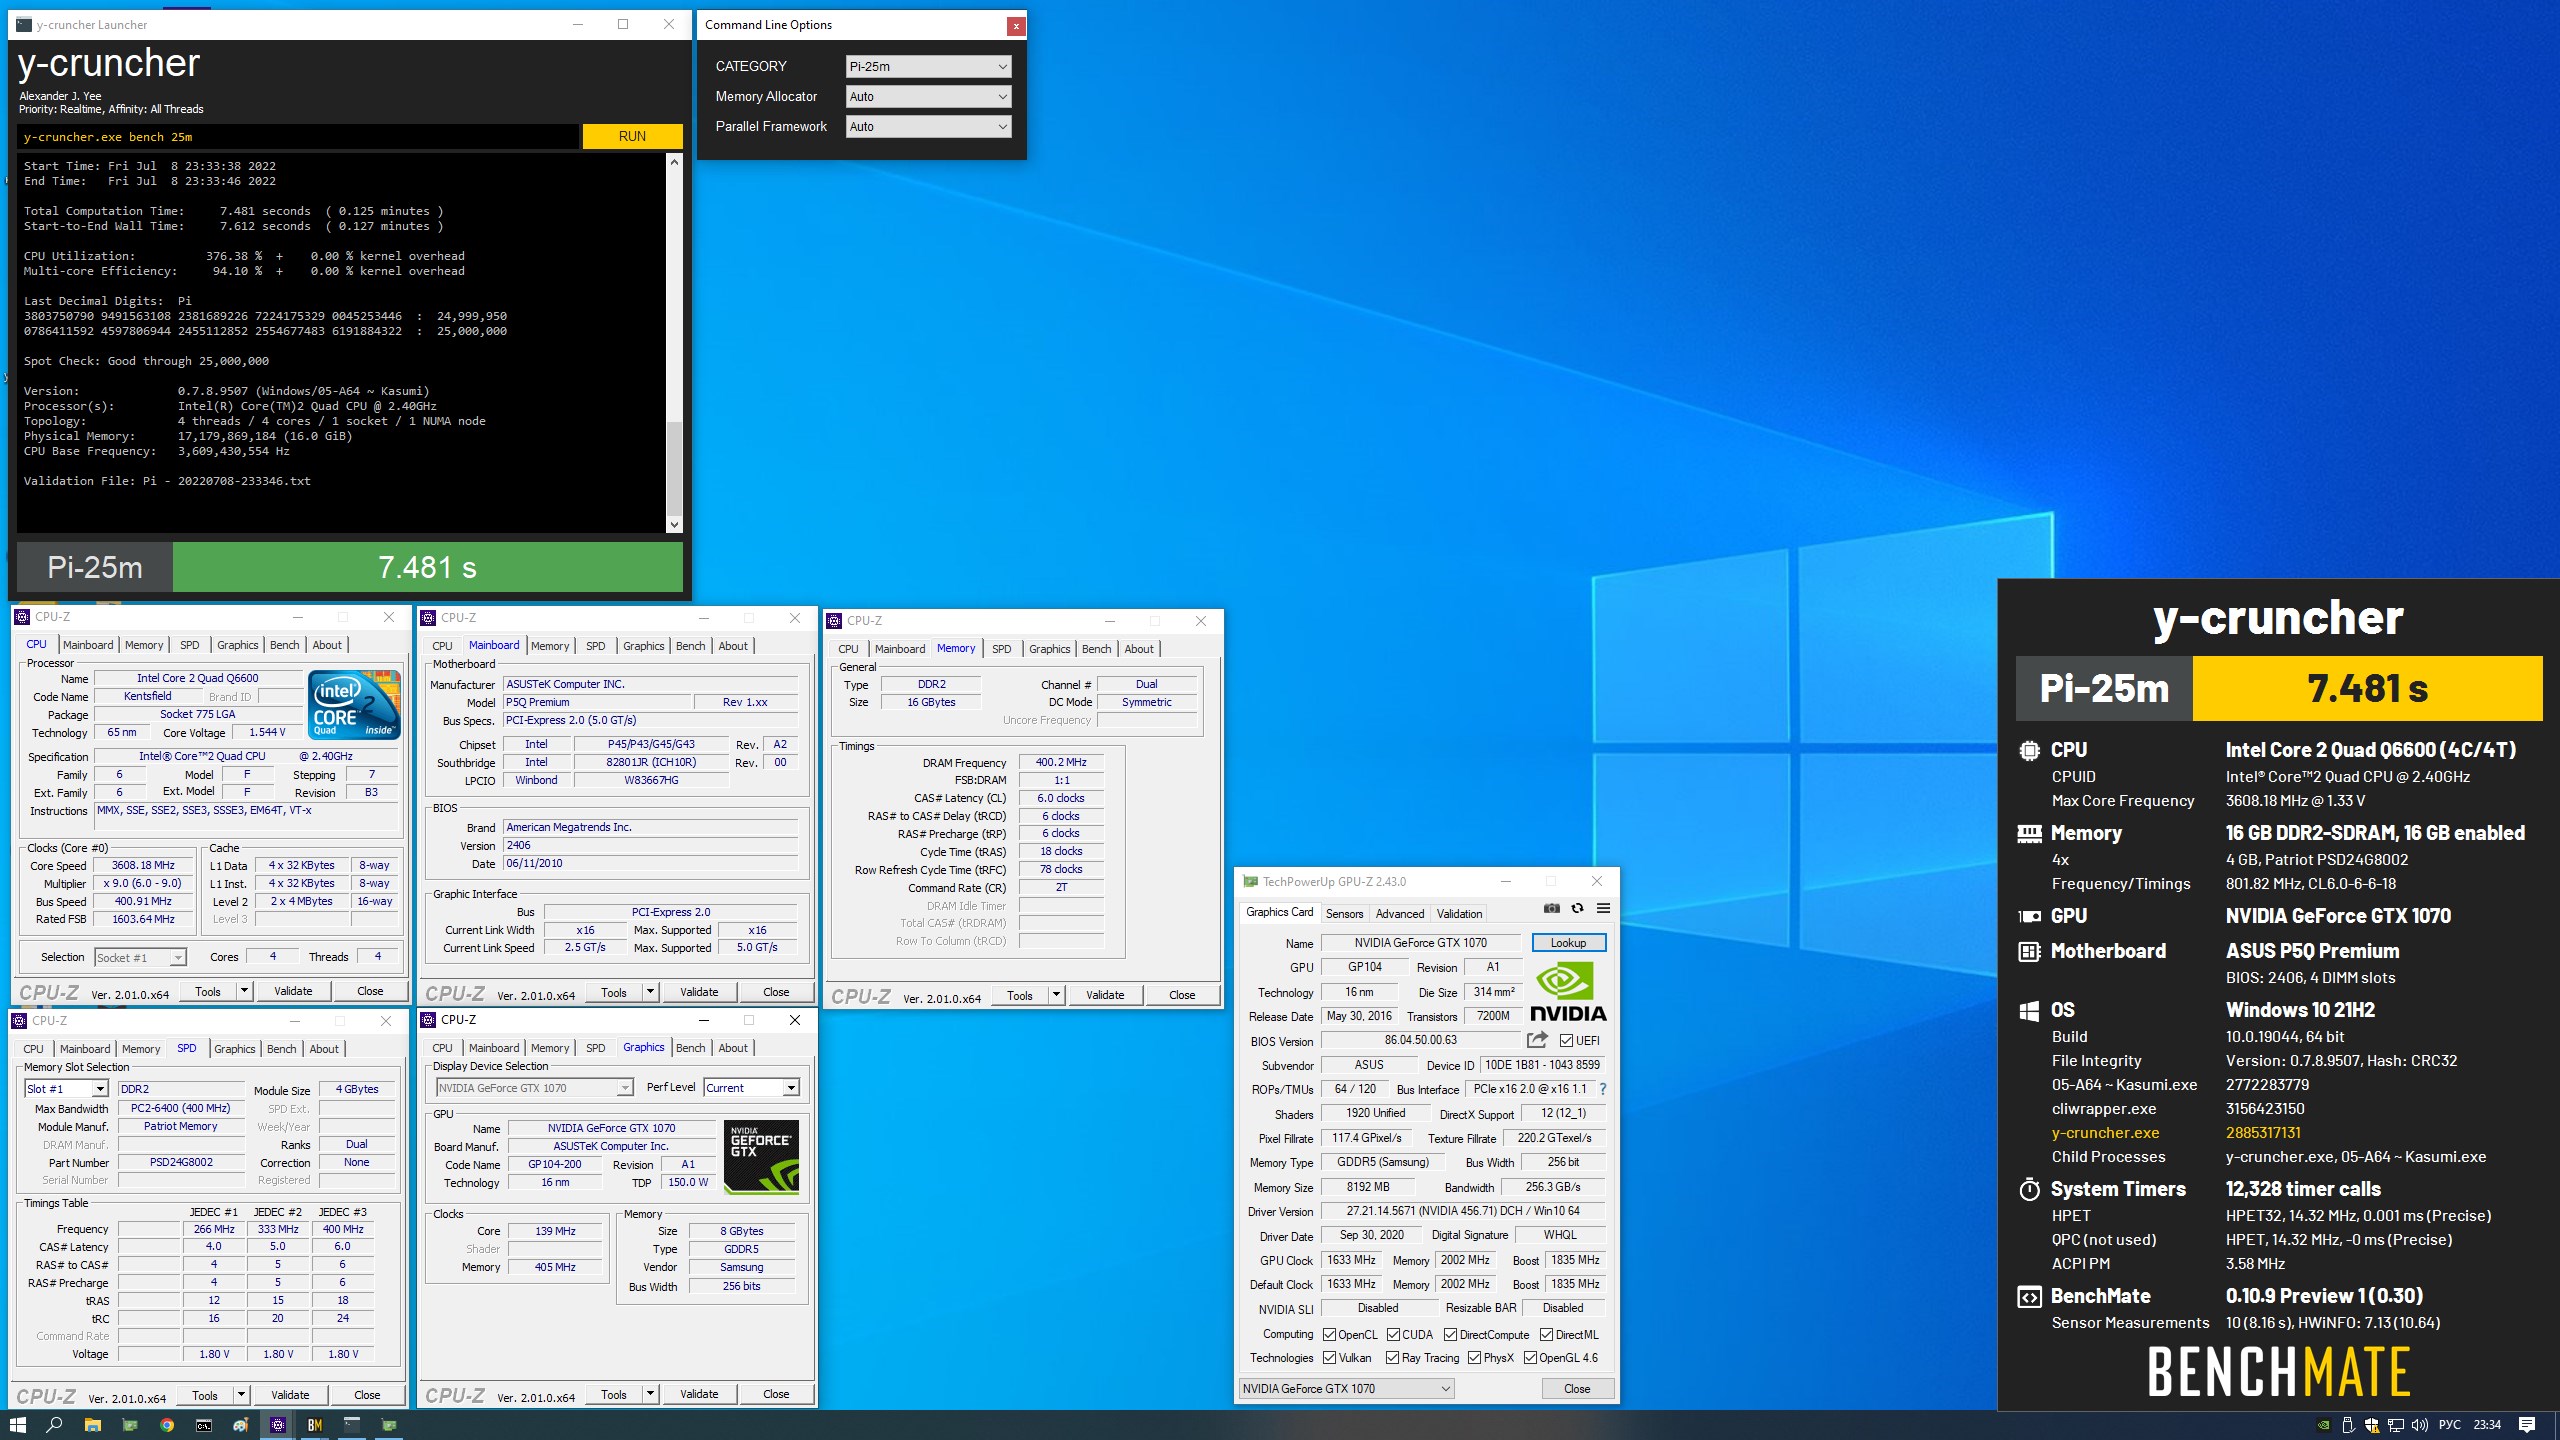Image resolution: width=2560 pixels, height=1440 pixels.
Task: Open the GPU-Z hamburger menu
Action: click(1603, 908)
